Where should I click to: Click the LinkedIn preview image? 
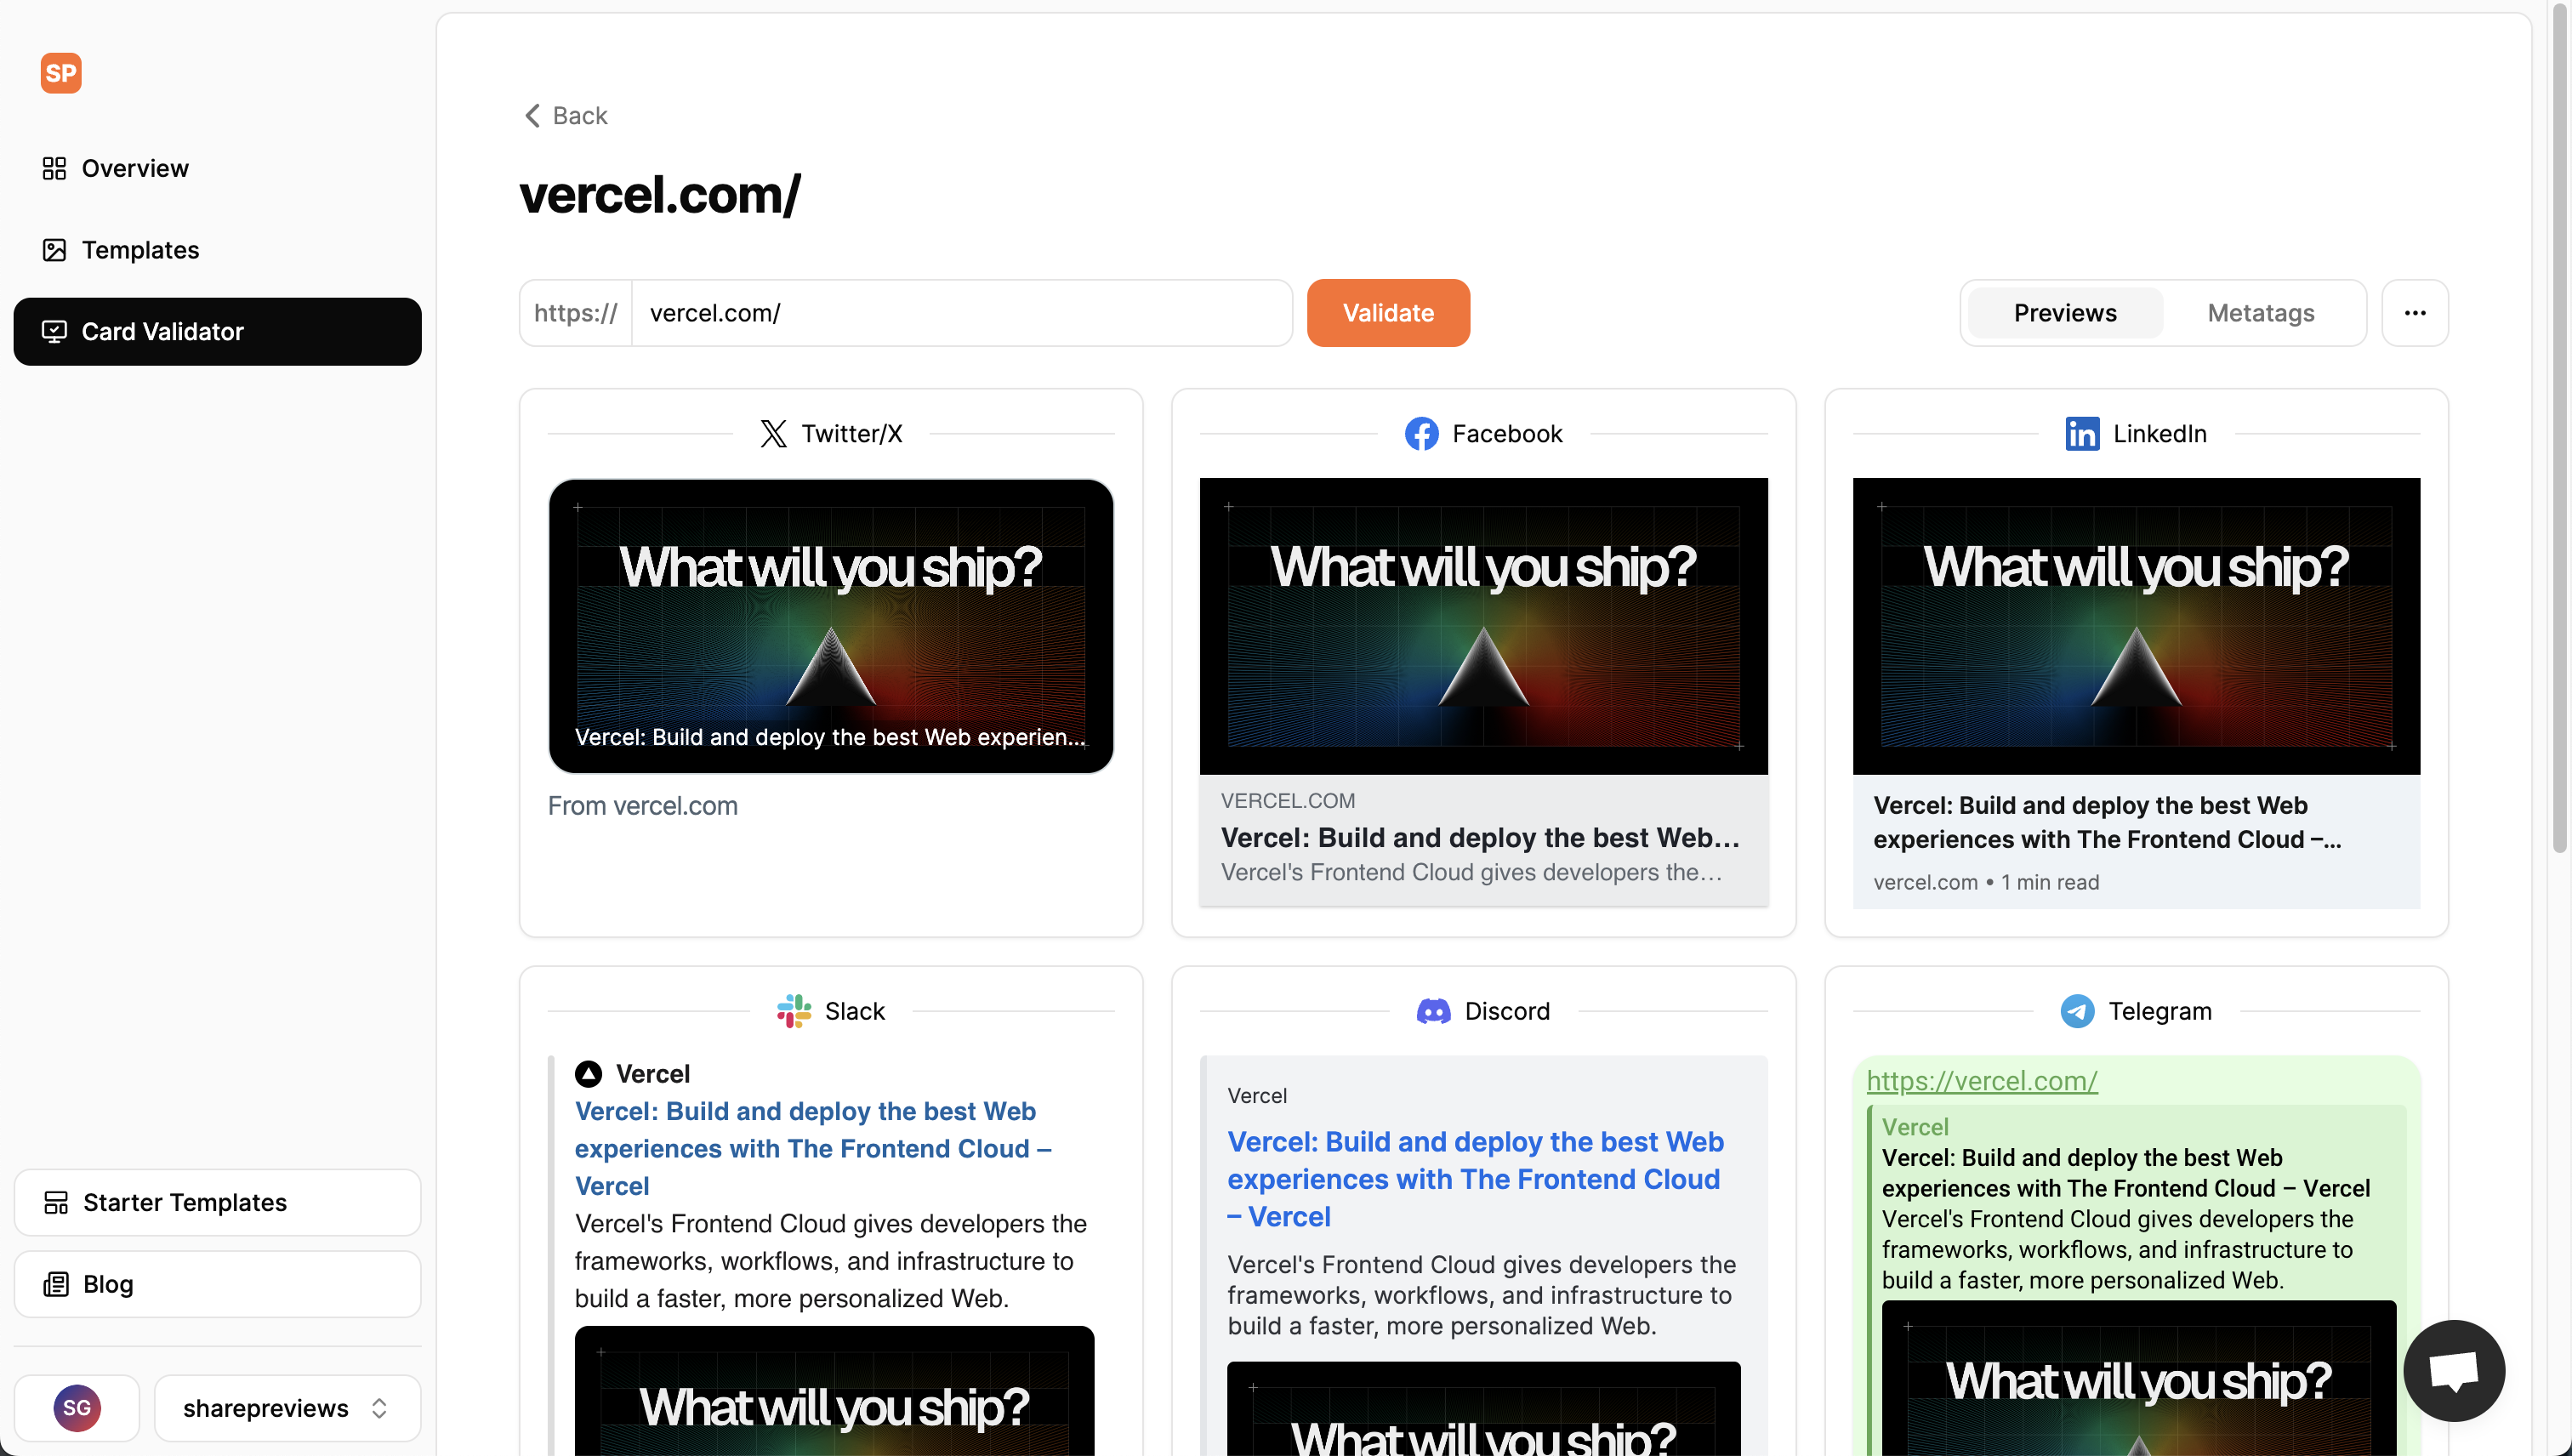[2136, 626]
